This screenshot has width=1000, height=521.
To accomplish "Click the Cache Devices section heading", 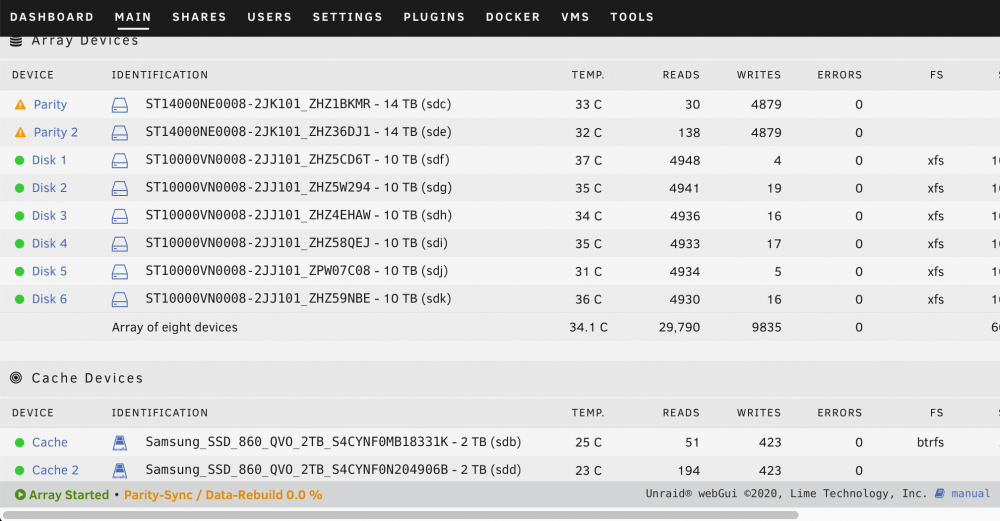I will 87,378.
